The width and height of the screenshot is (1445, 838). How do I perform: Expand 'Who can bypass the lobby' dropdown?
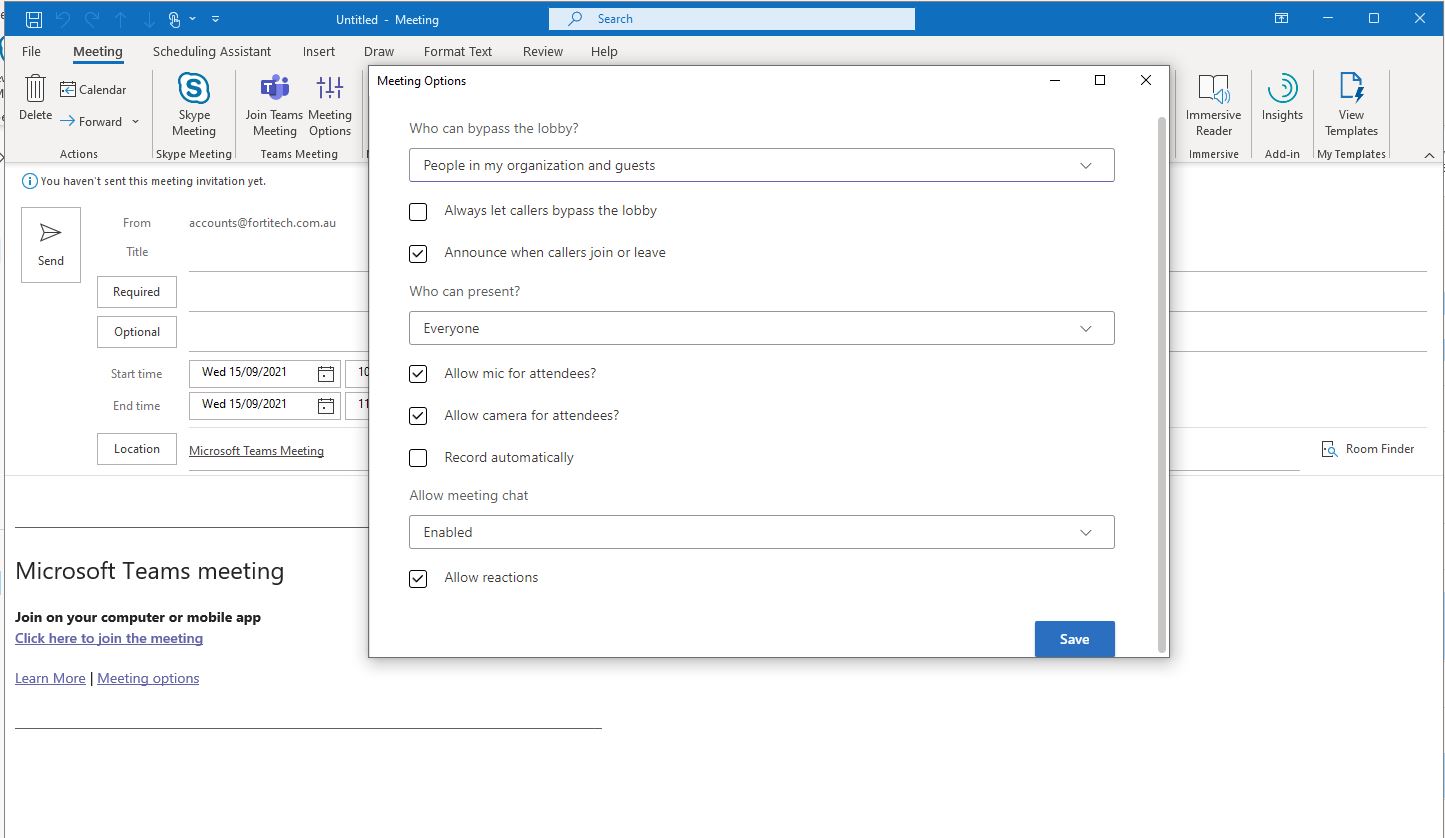(762, 165)
